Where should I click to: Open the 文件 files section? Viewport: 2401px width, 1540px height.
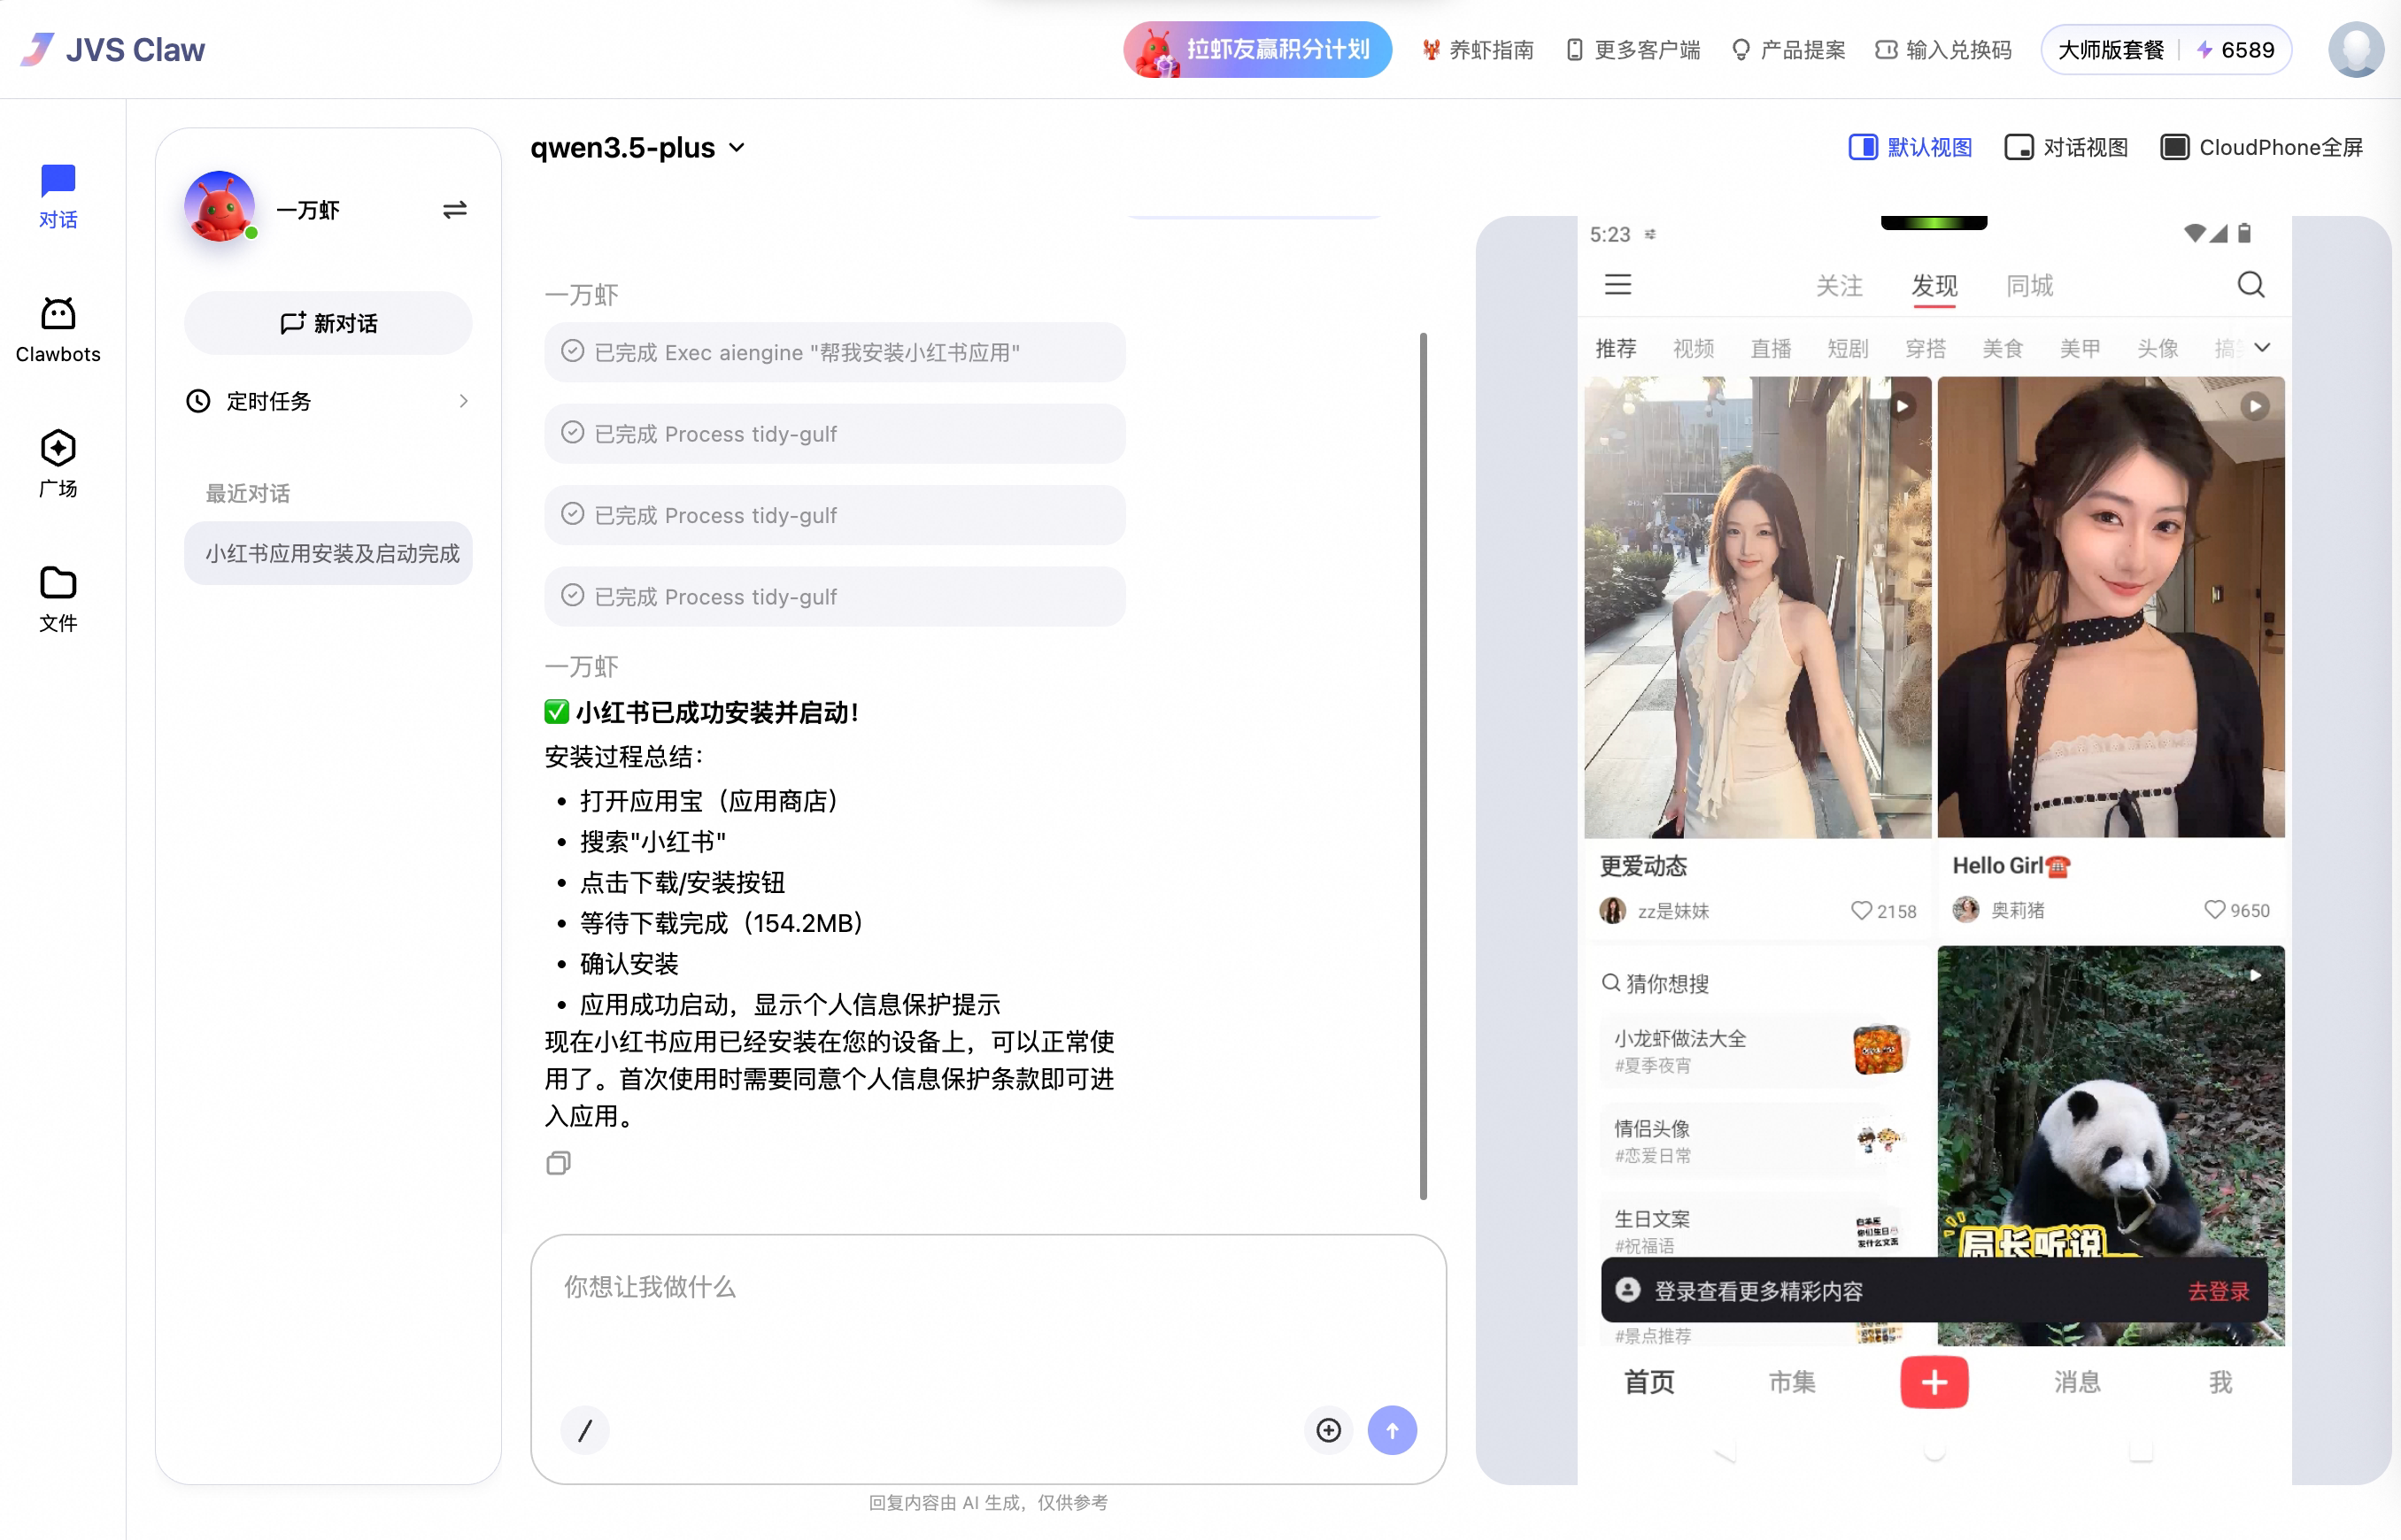(x=58, y=599)
